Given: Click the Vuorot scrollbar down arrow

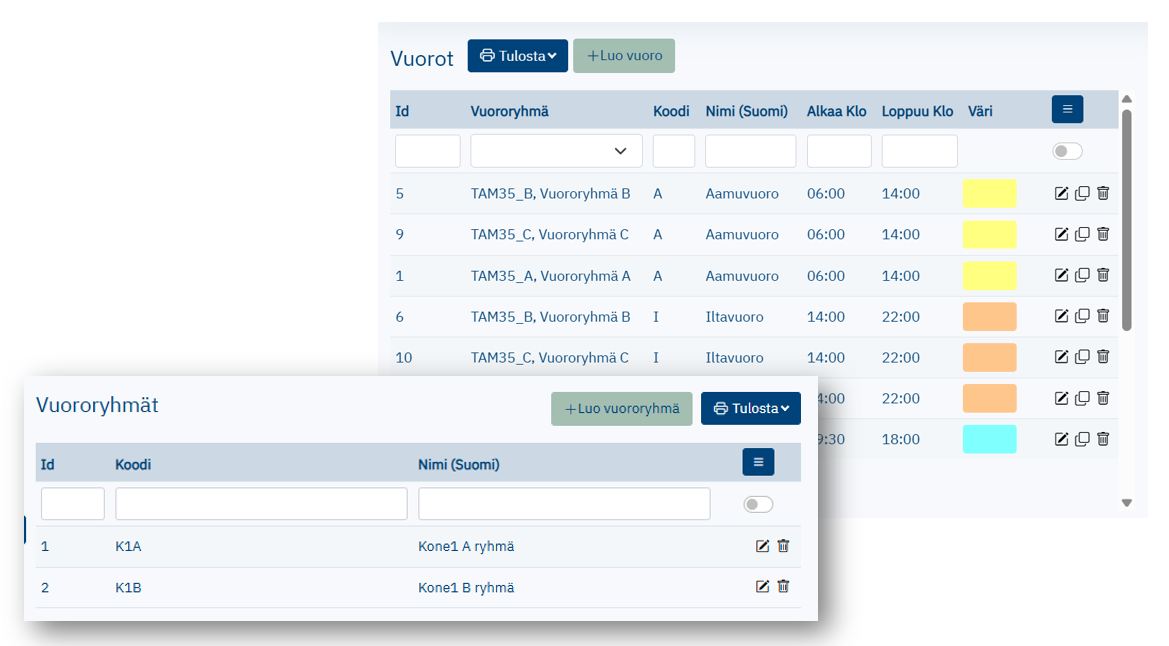Looking at the screenshot, I should (1127, 504).
